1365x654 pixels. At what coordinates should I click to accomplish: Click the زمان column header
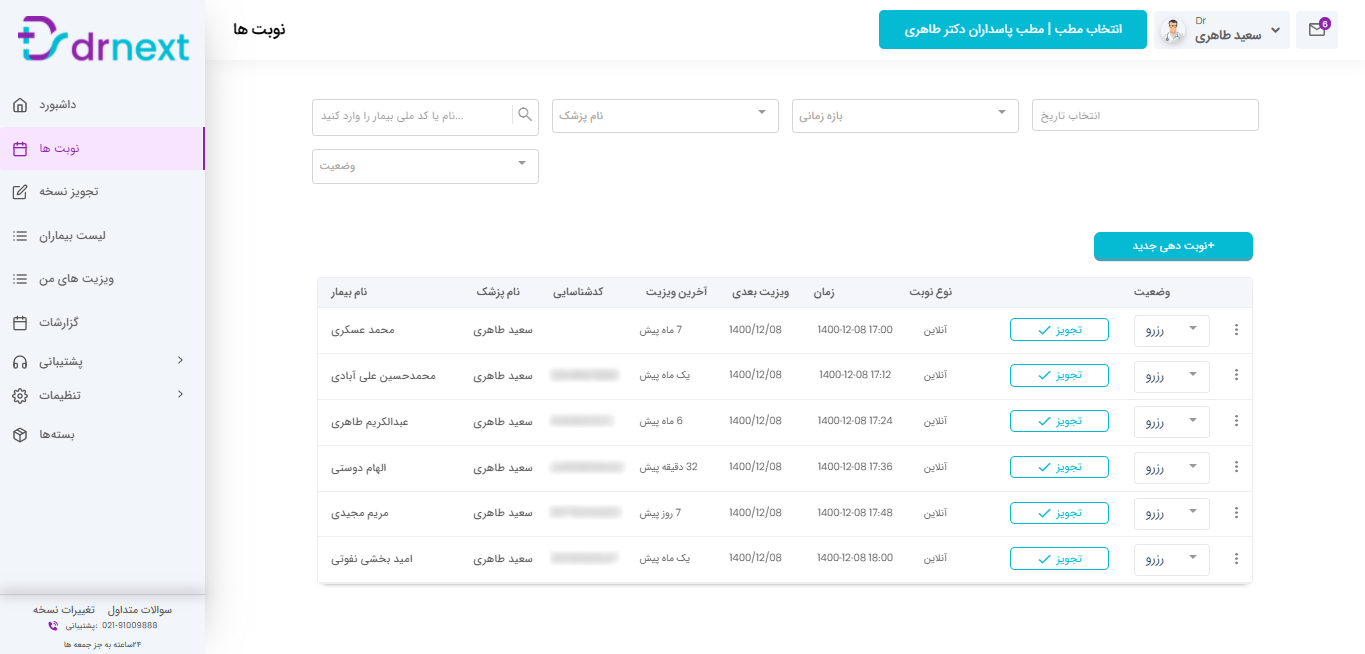coord(823,292)
